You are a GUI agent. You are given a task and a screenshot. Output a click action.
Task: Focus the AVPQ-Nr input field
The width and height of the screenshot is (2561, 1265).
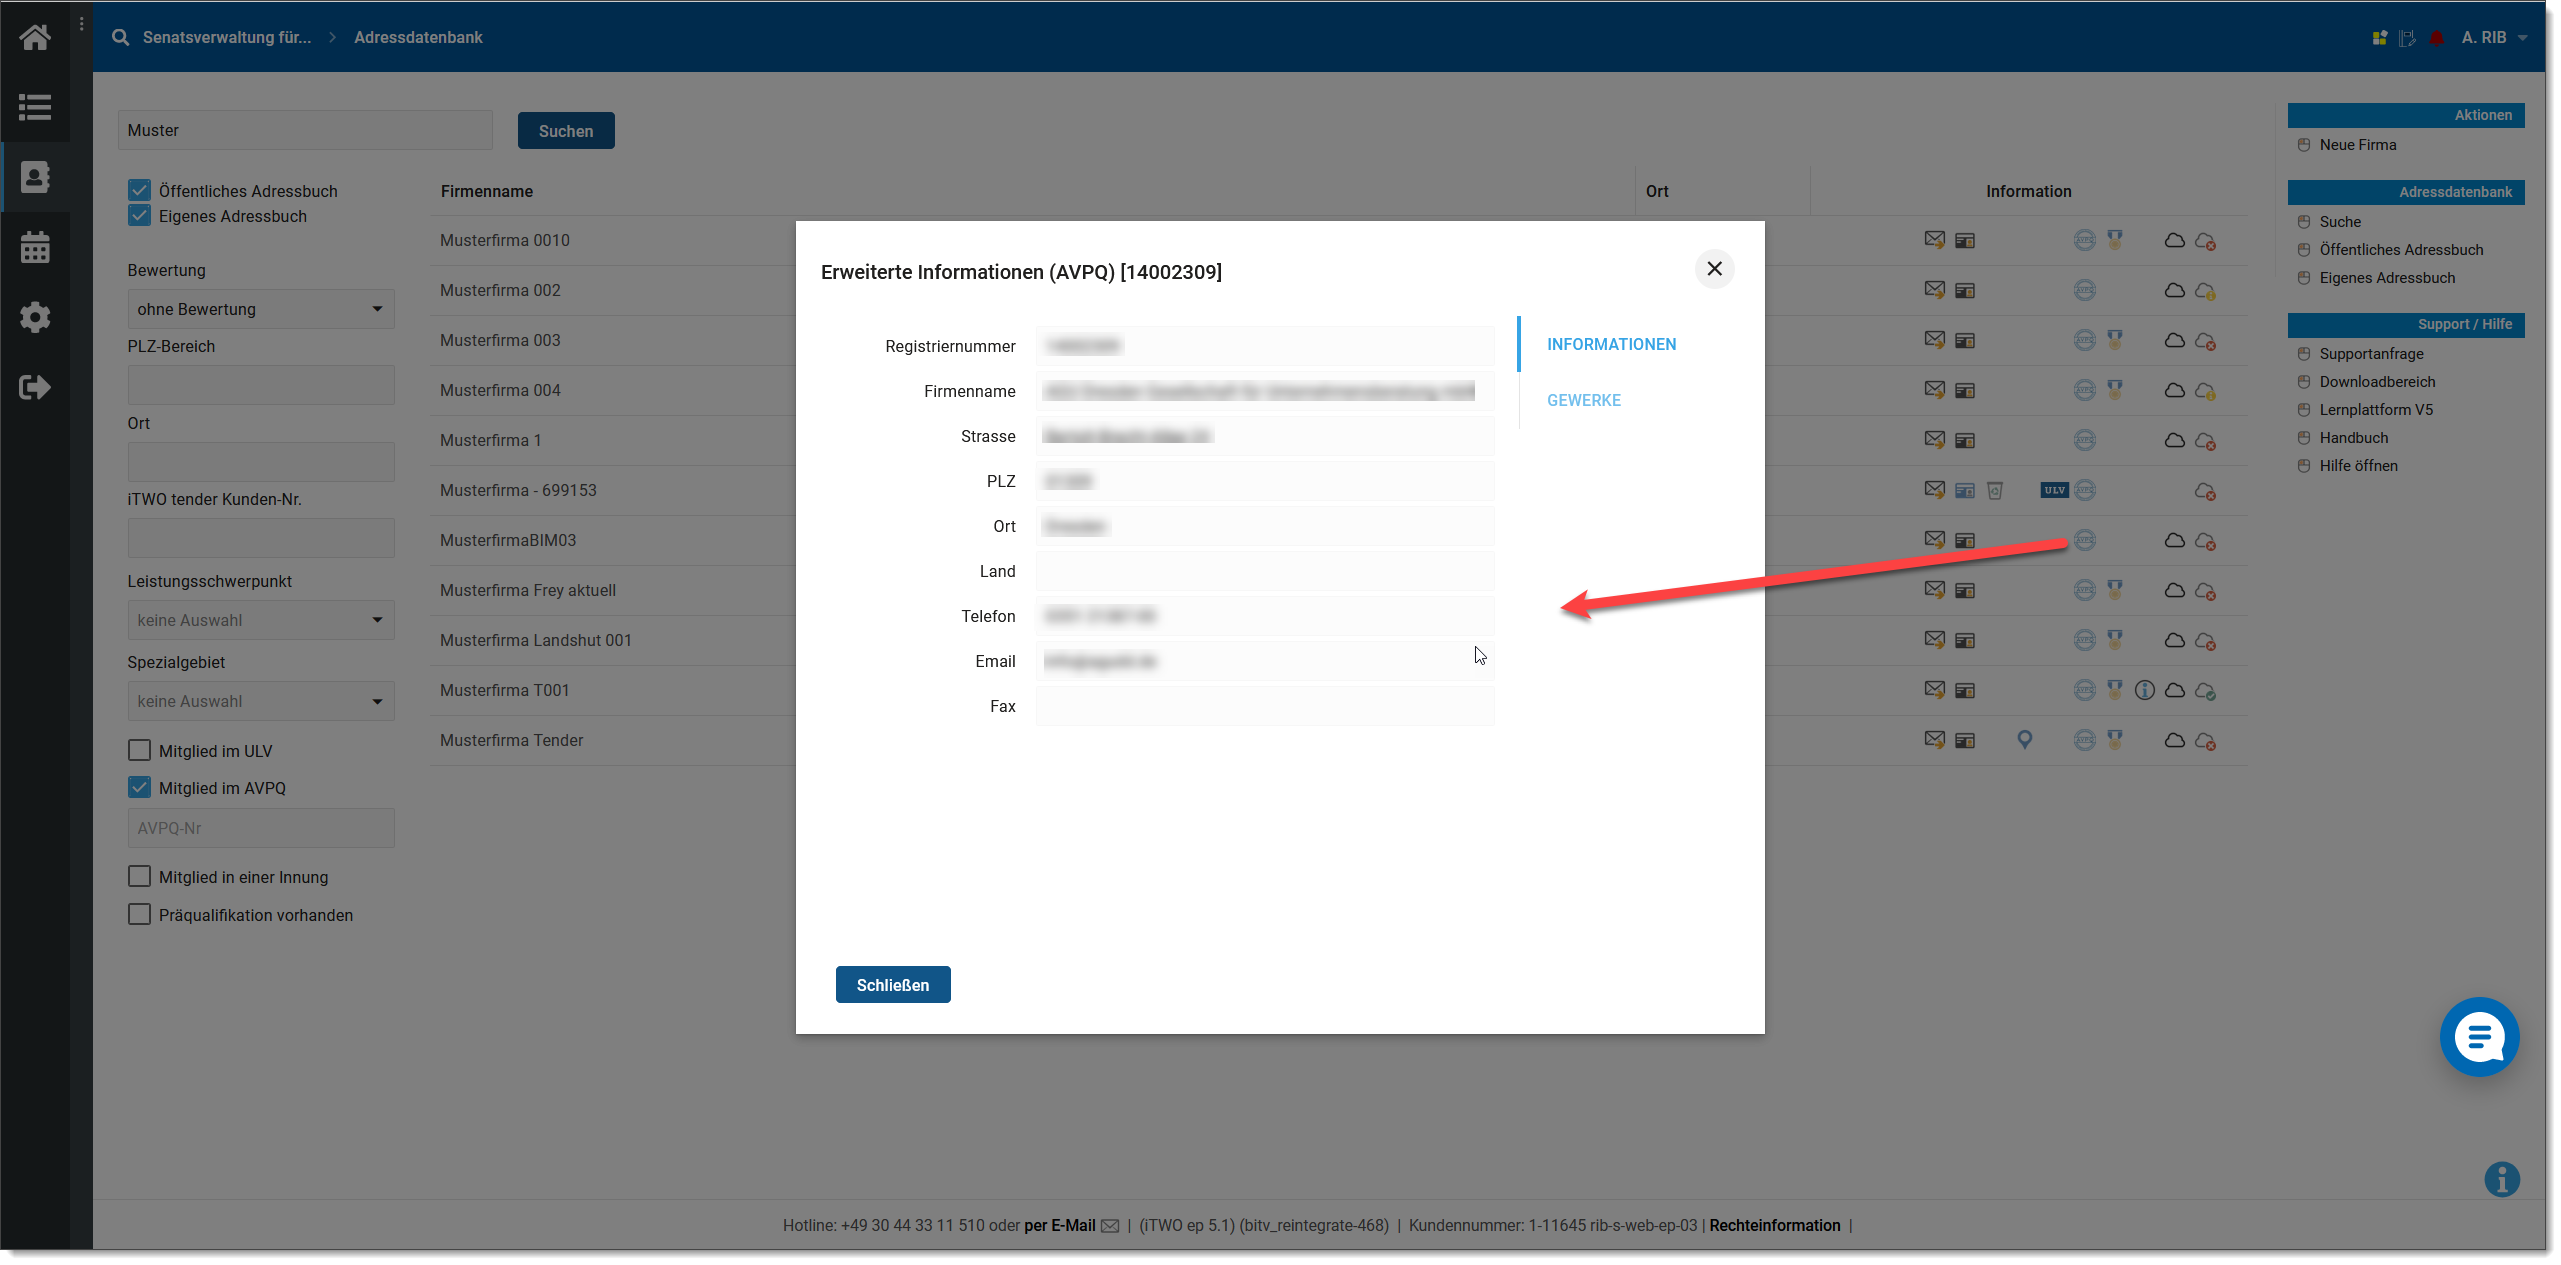coord(261,828)
